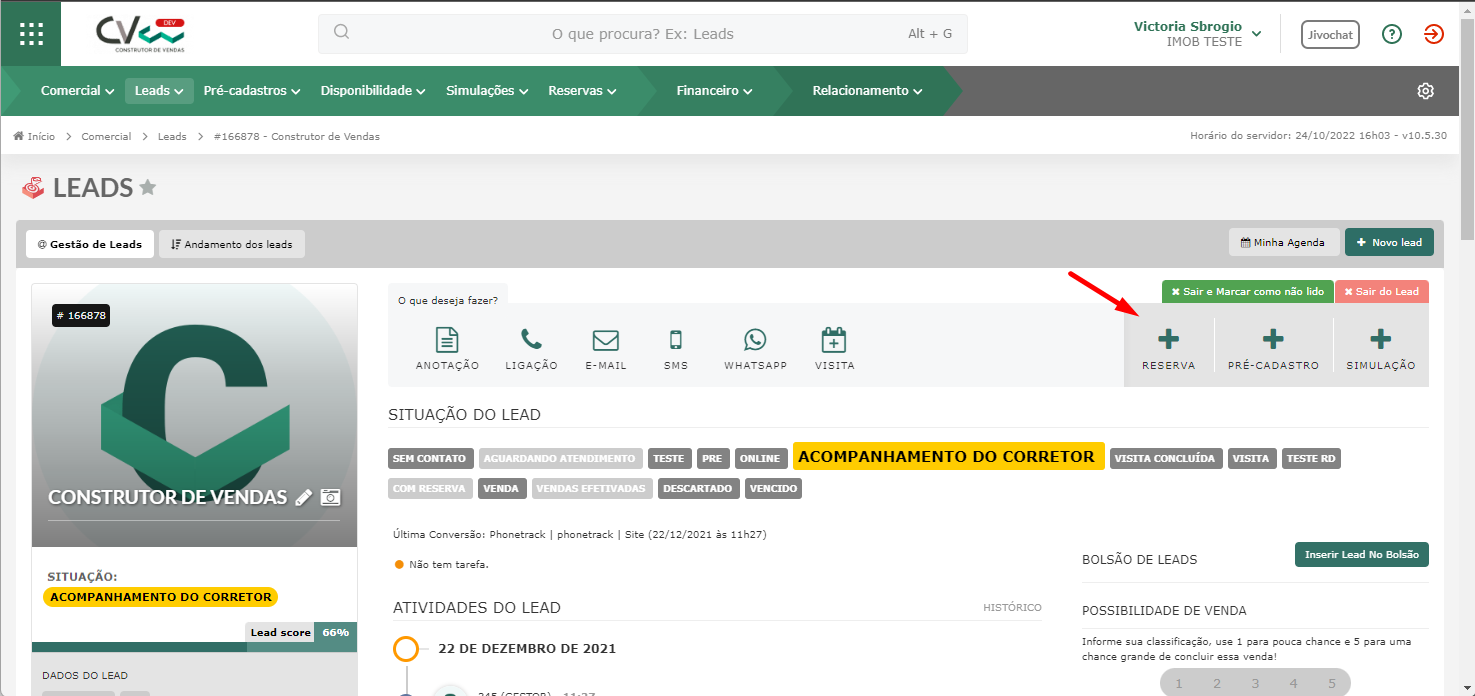Send an E-mail to the lead
The width and height of the screenshot is (1475, 696).
(x=606, y=349)
